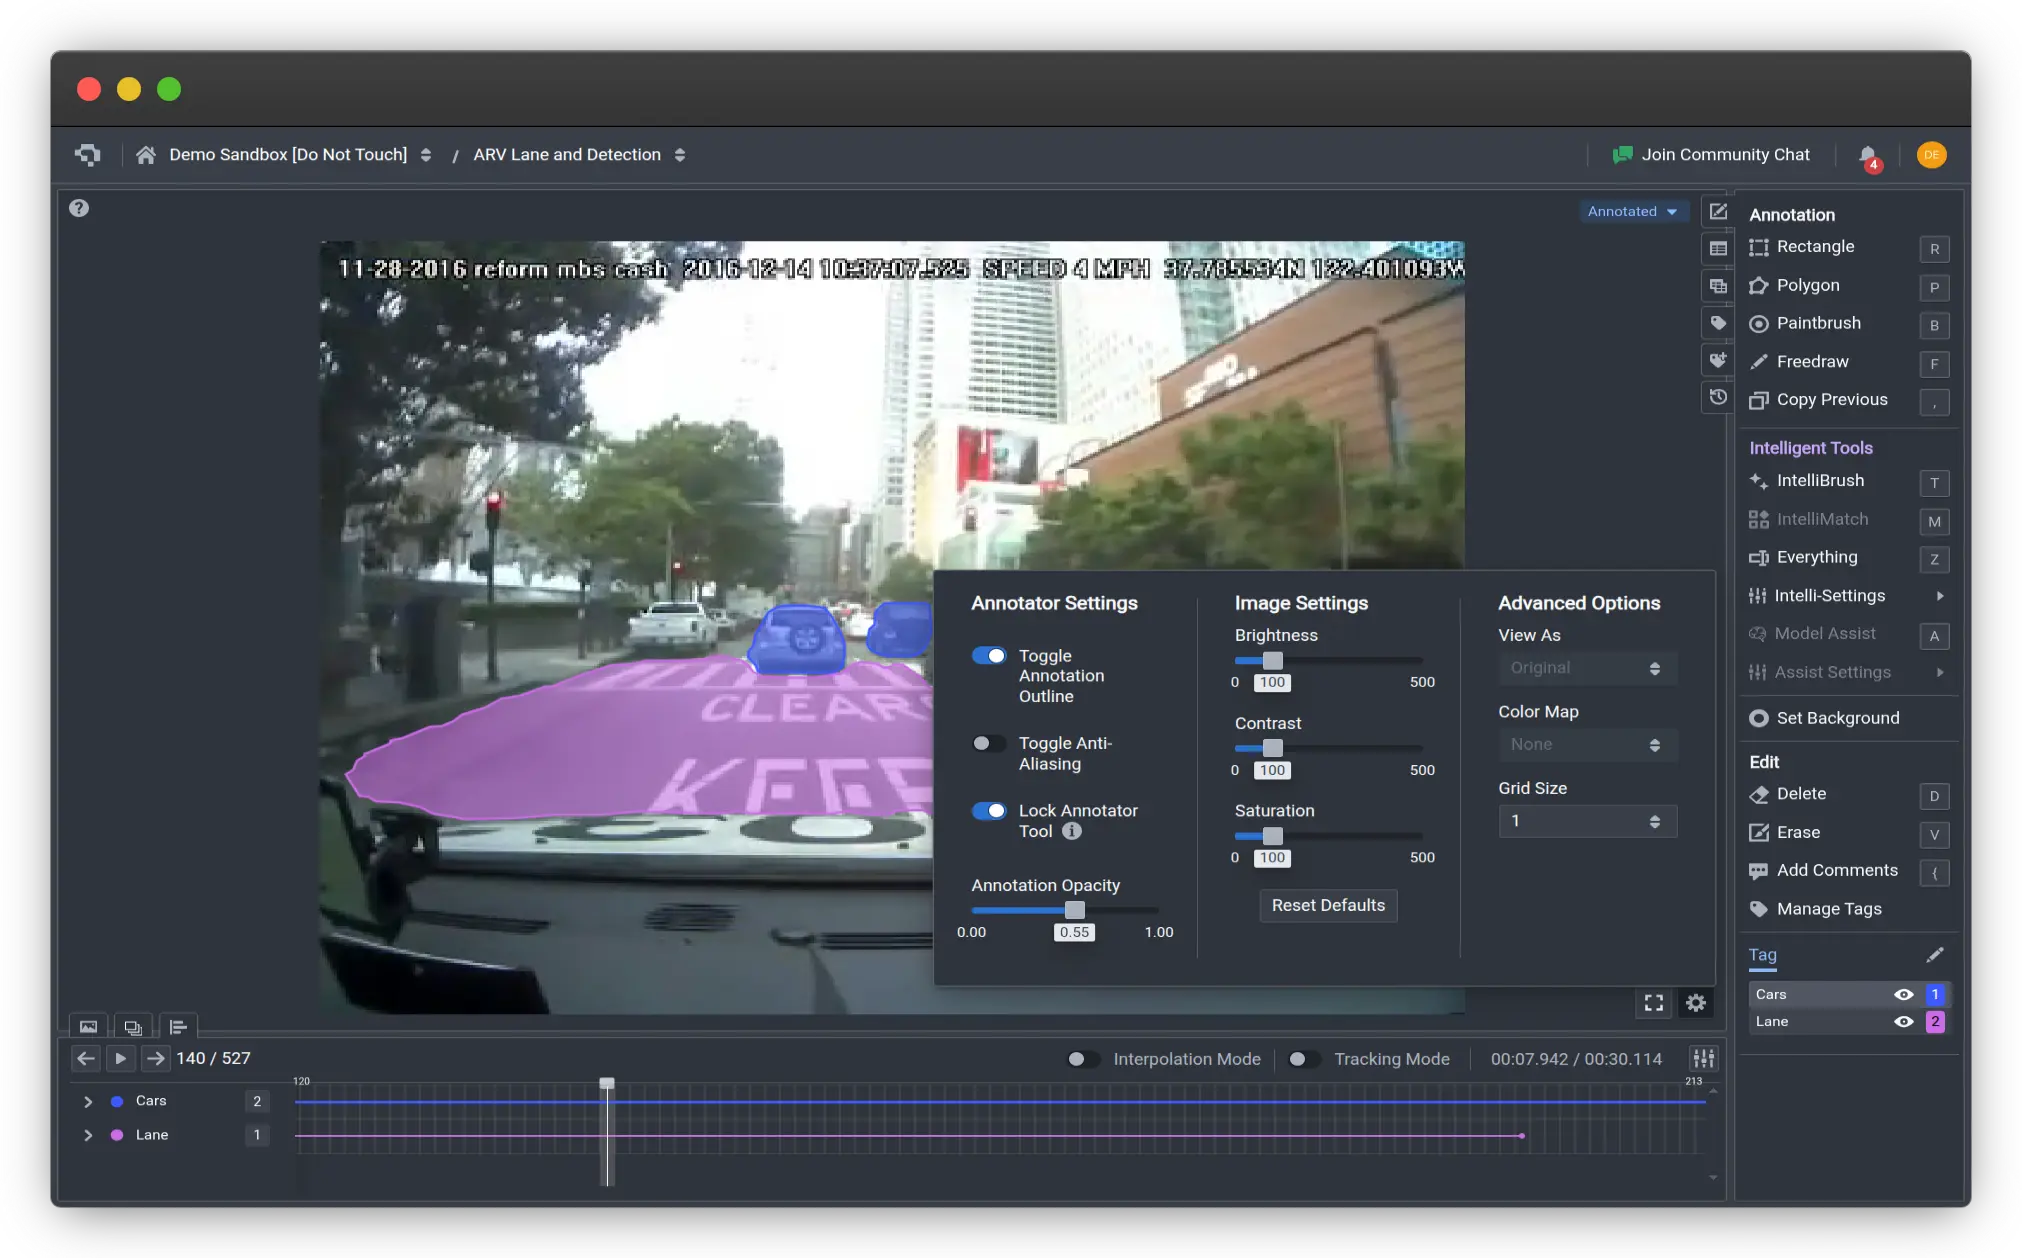Click the Erase tool icon
Image resolution: width=2022 pixels, height=1258 pixels.
point(1759,833)
